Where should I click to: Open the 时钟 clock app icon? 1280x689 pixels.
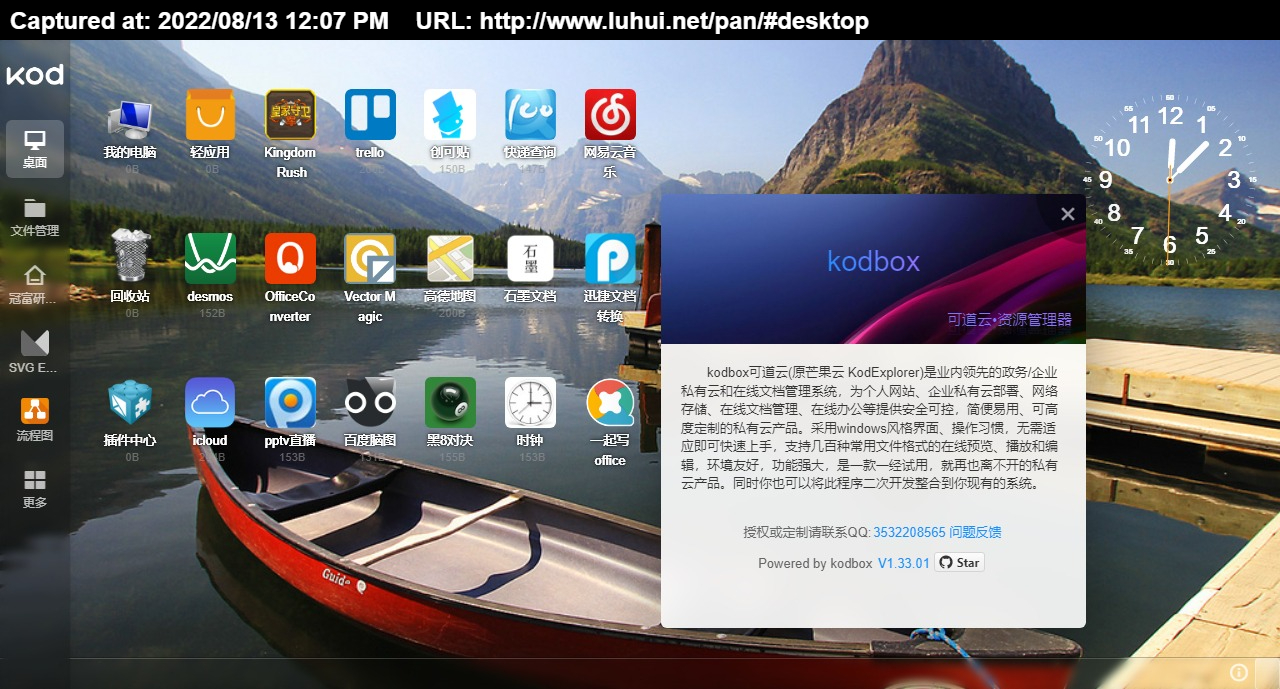click(530, 403)
